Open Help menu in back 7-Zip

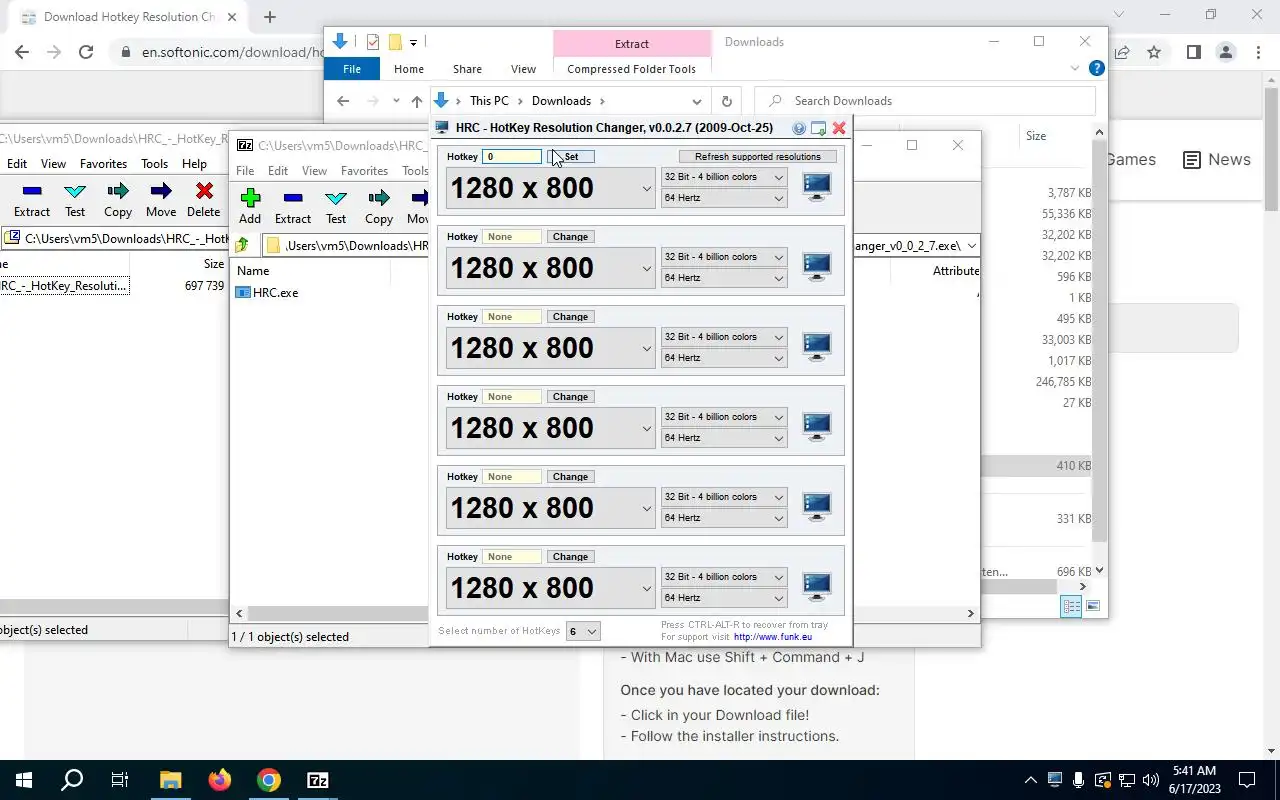[x=194, y=164]
